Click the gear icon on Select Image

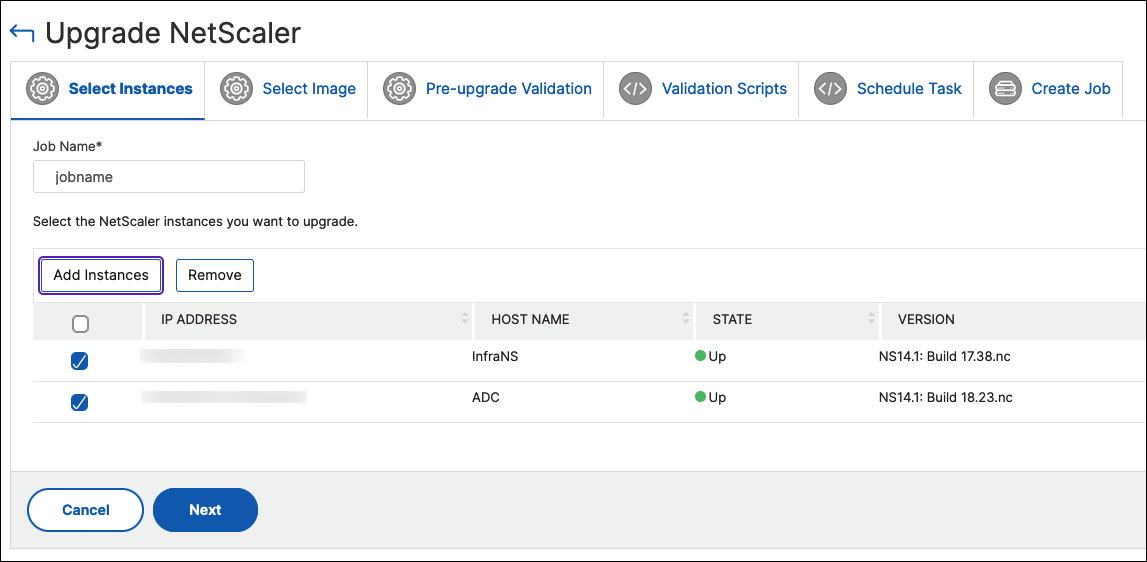[x=236, y=89]
